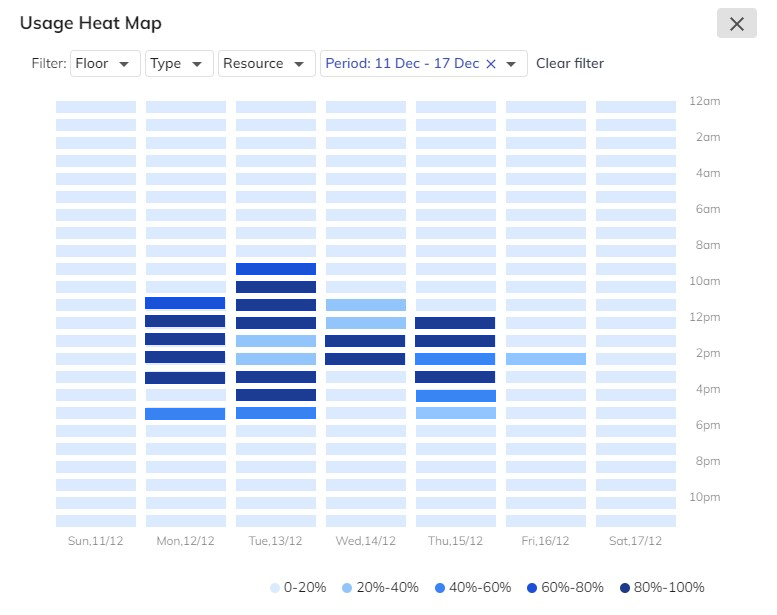The image size is (777, 615).
Task: Click the Monday 5pm heat map cell
Action: pyautogui.click(x=185, y=413)
